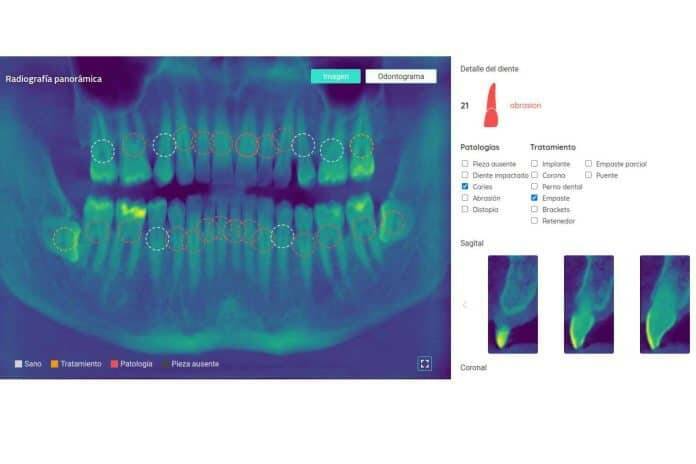Click the previous arrow beside sagittal images
The width and height of the screenshot is (696, 464).
click(x=464, y=304)
